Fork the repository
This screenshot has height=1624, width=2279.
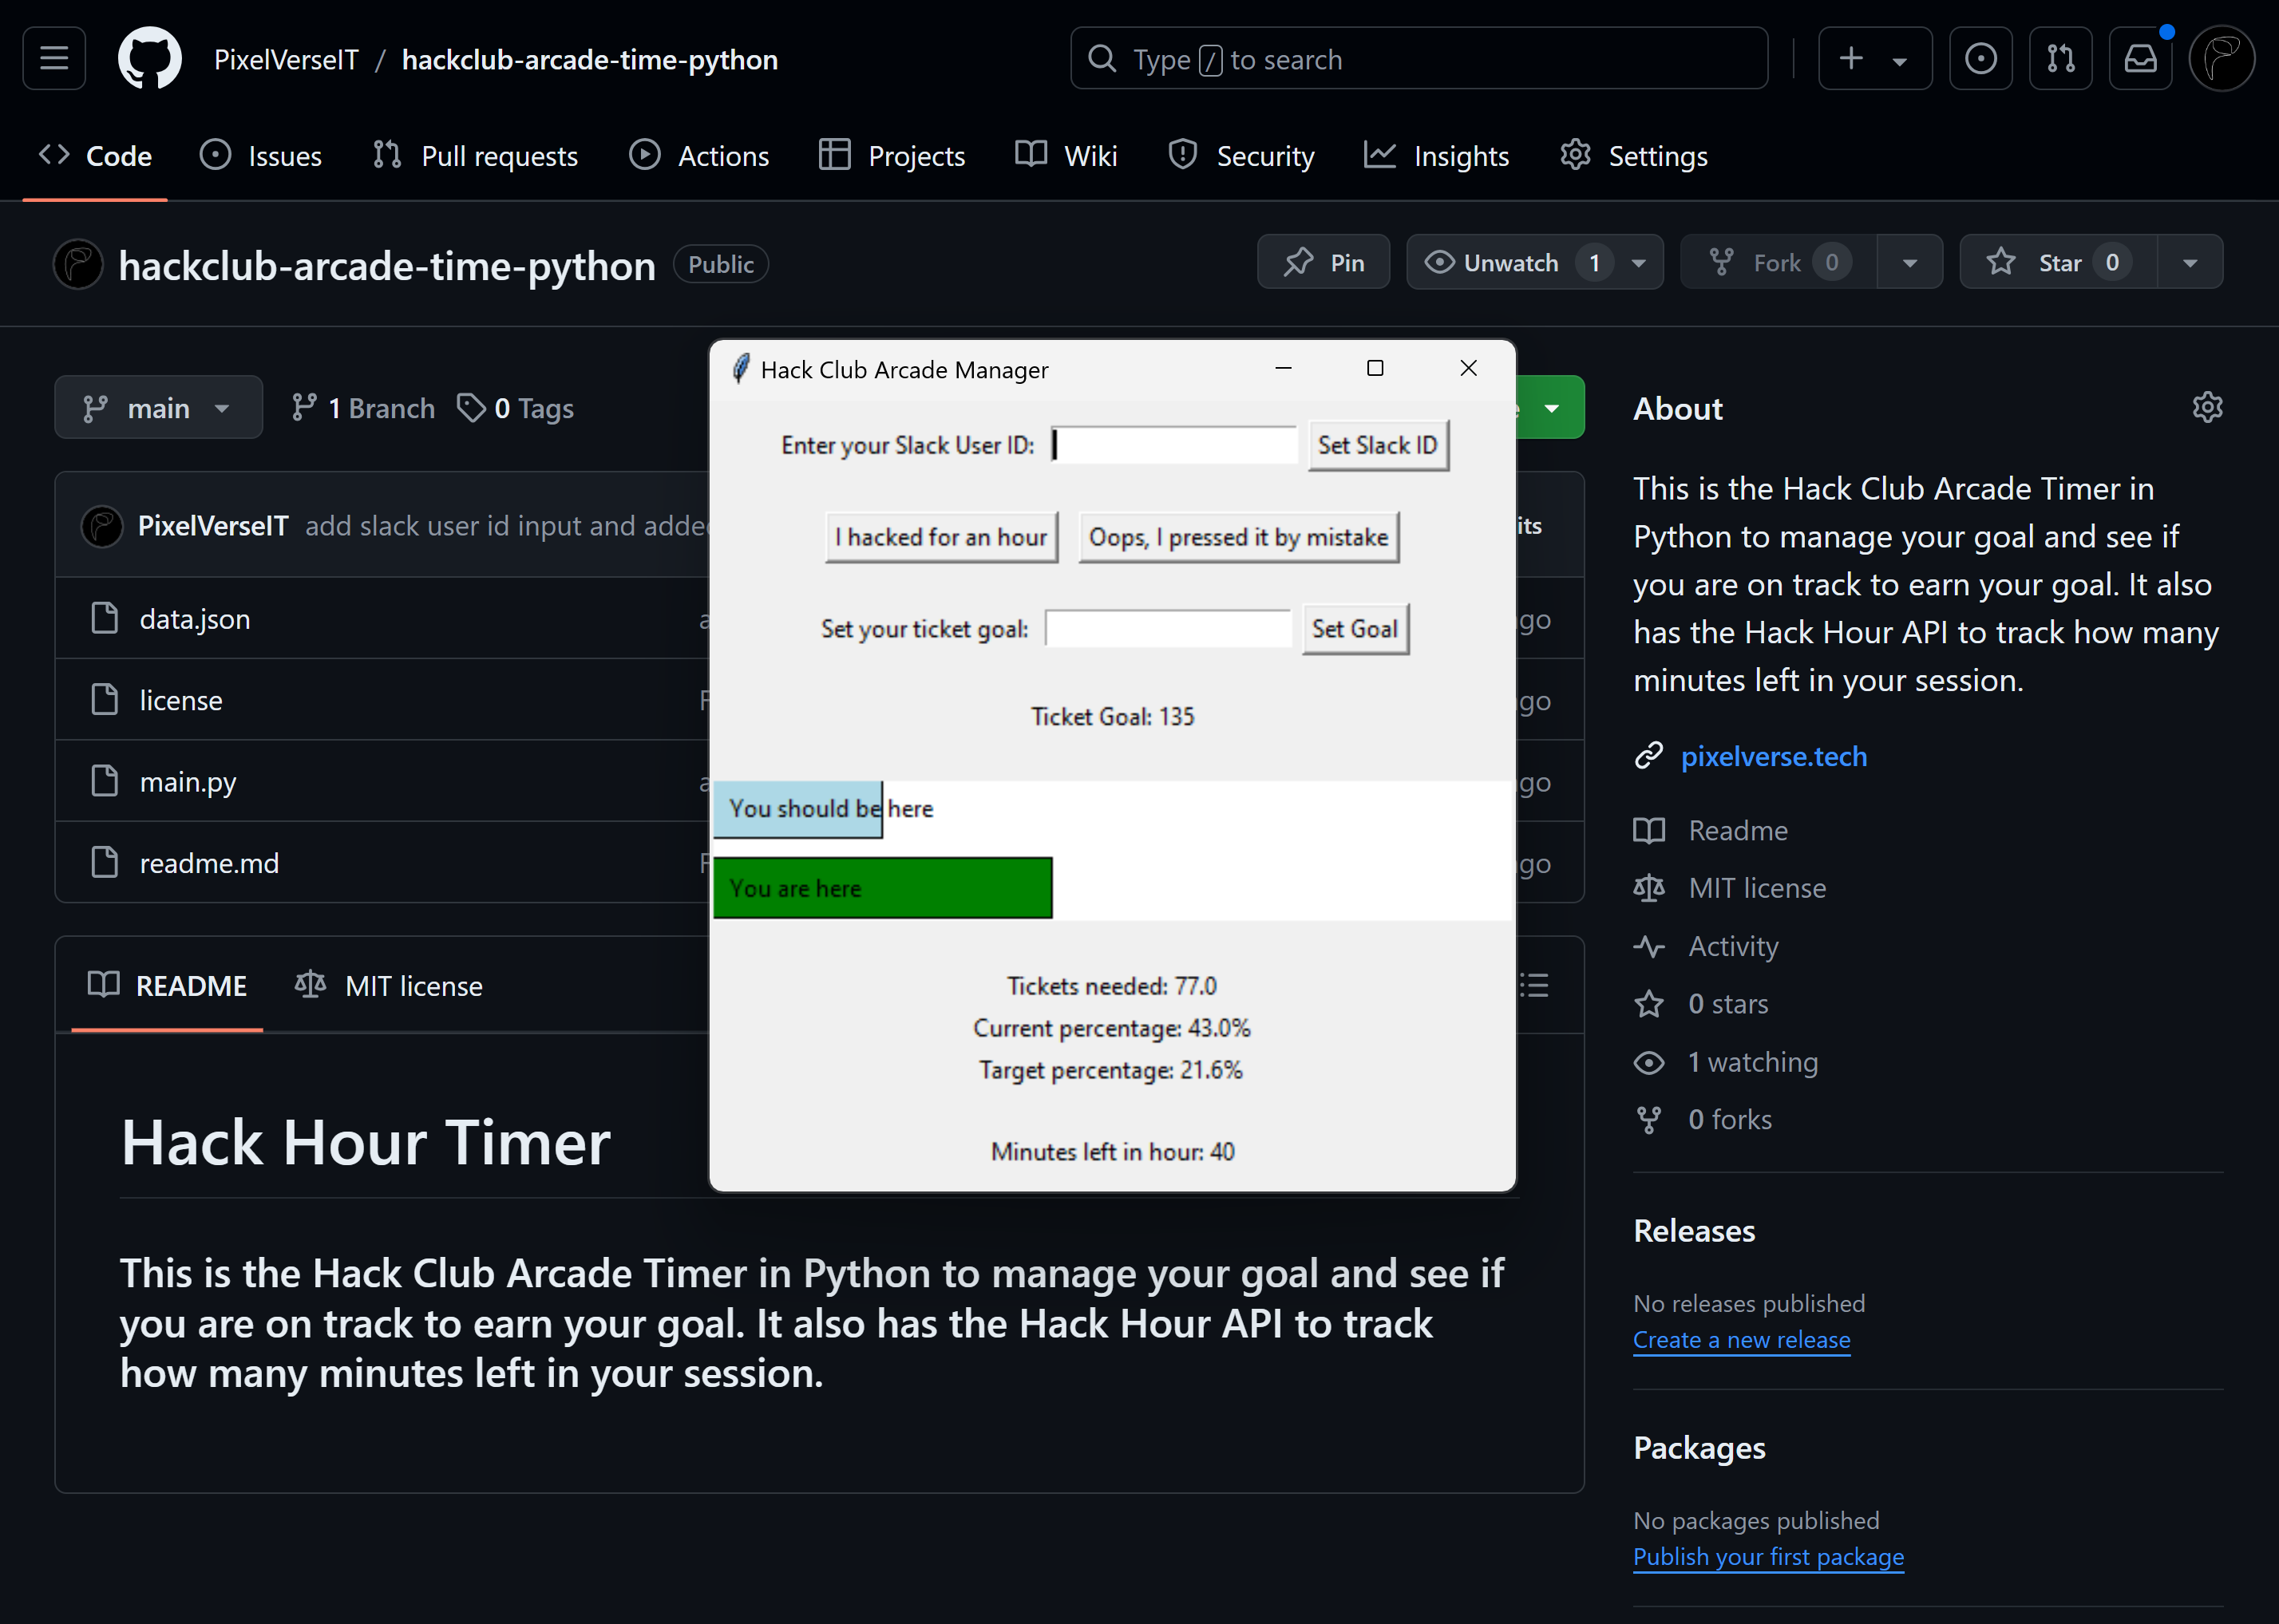pos(1778,262)
